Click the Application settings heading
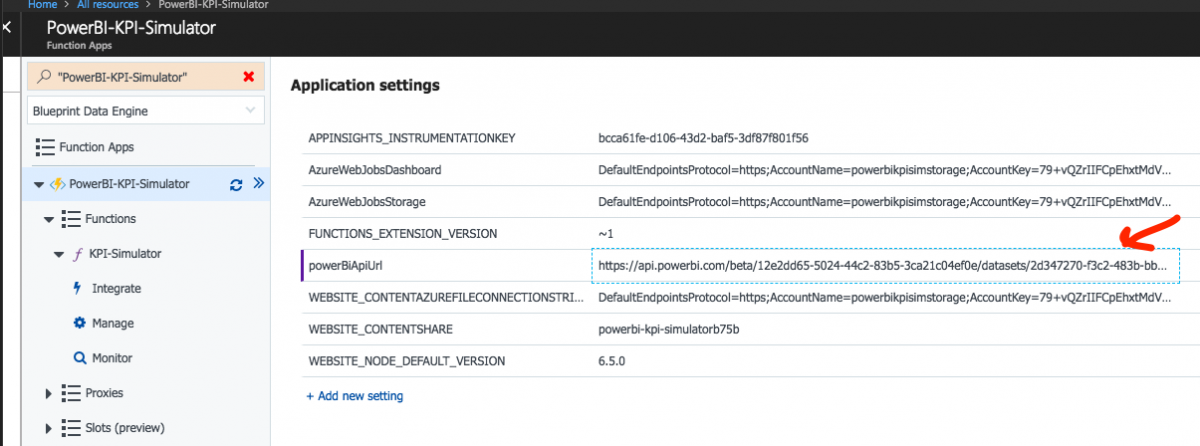This screenshot has width=1200, height=446. 364,86
